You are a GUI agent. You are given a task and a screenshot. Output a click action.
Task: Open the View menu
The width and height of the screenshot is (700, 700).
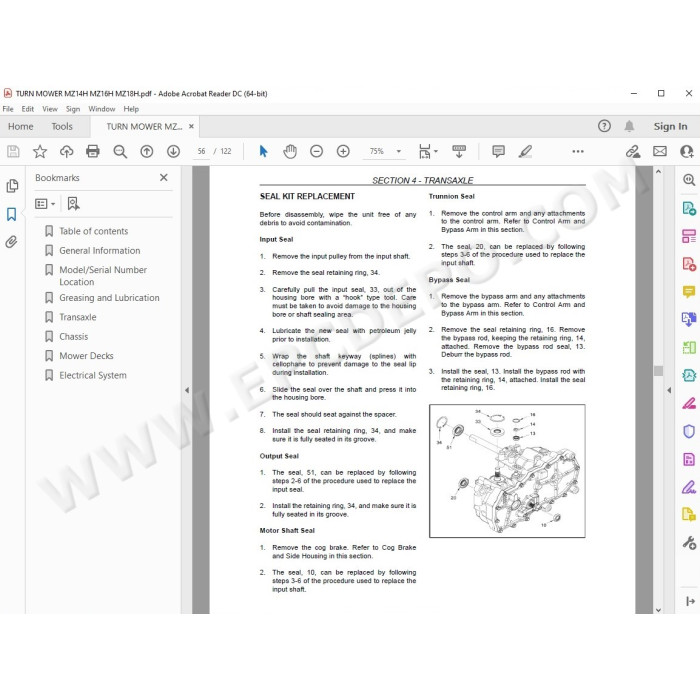[50, 109]
